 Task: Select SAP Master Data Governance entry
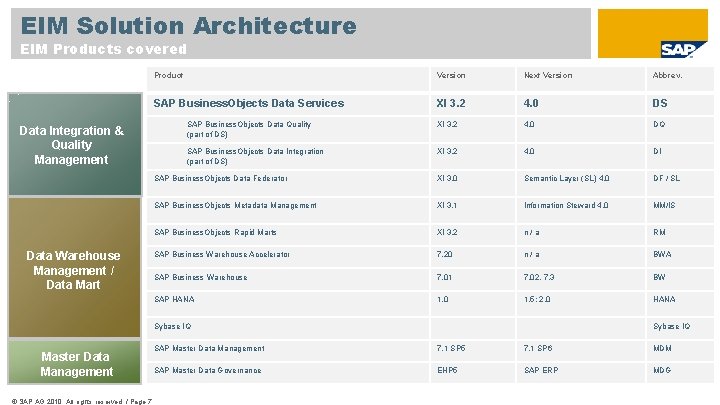pos(208,370)
